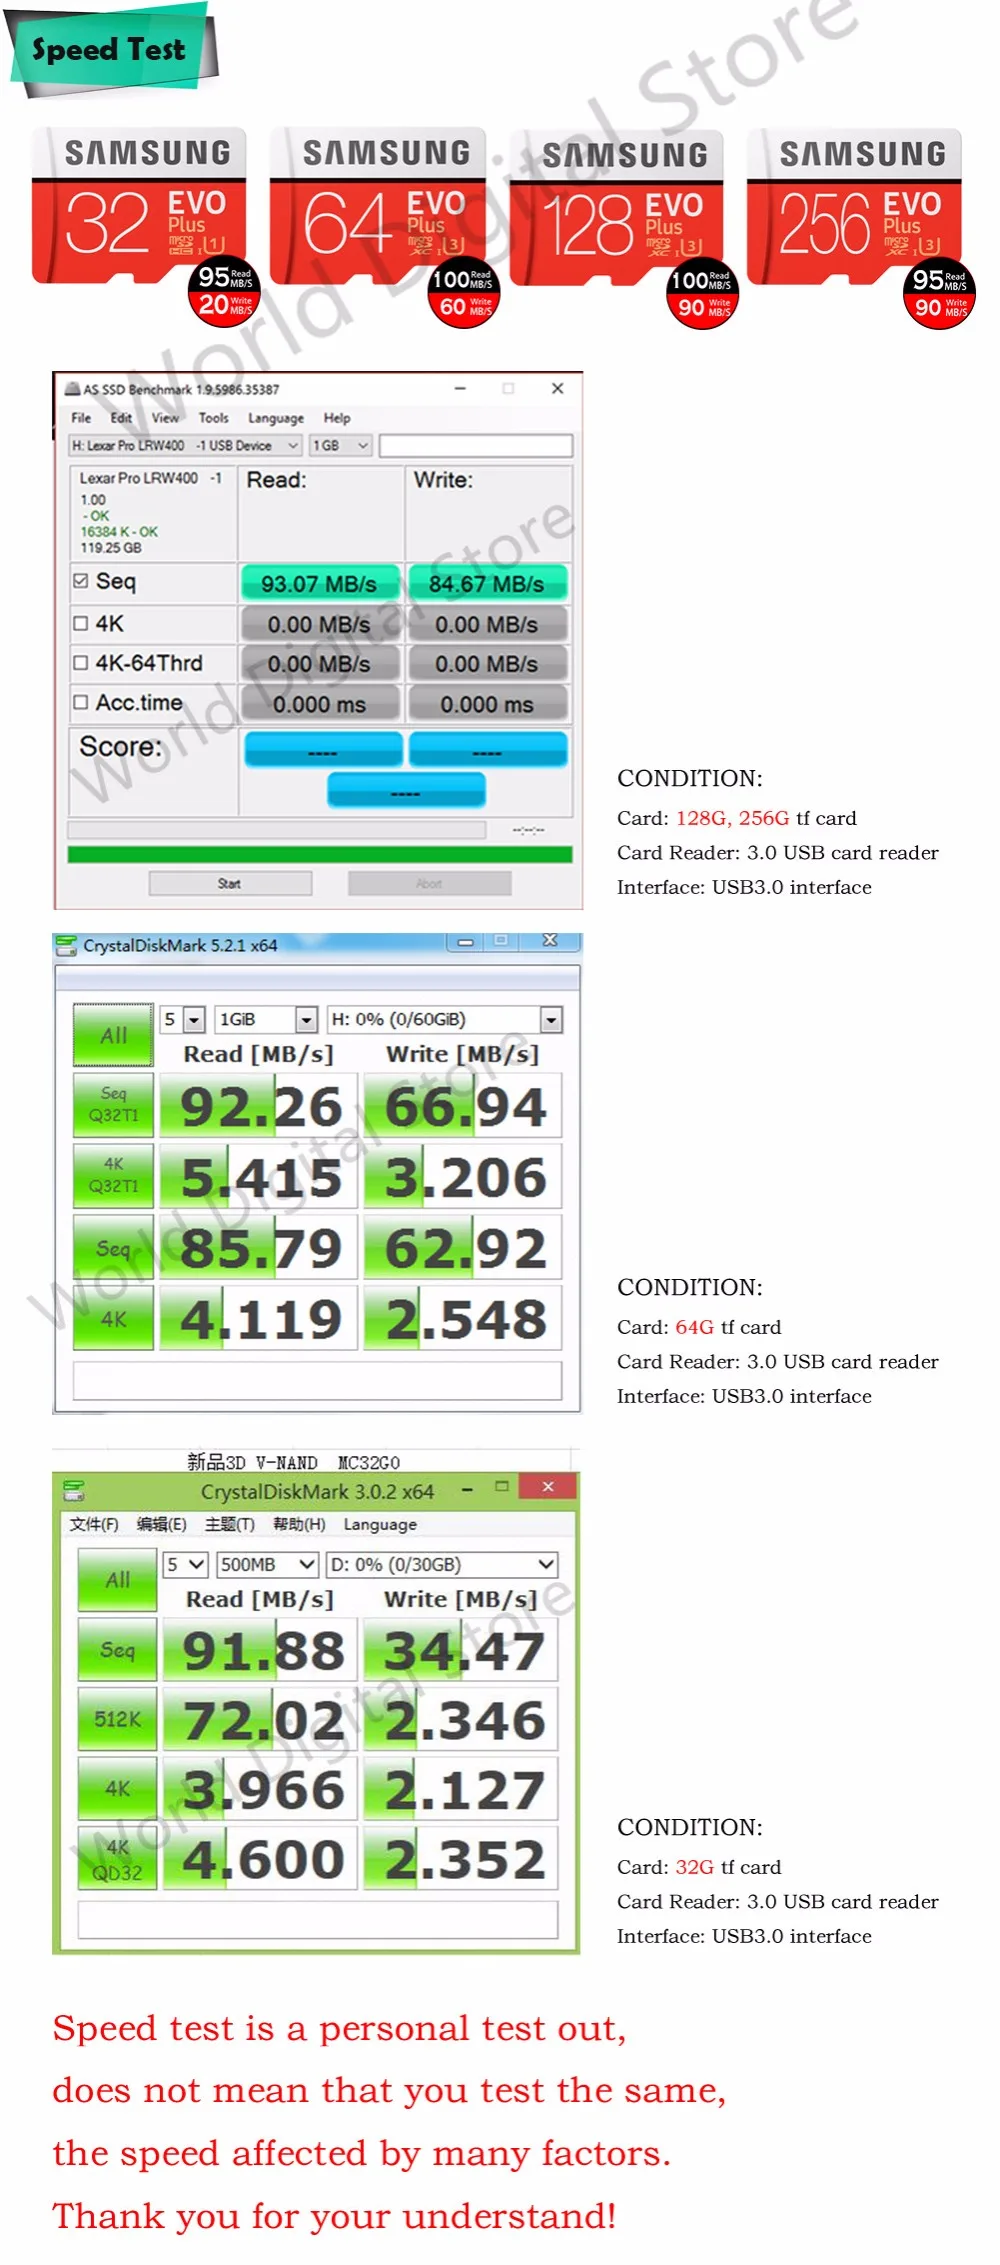
Task: Click the green progress bar in AS SSD Benchmark
Action: click(320, 854)
